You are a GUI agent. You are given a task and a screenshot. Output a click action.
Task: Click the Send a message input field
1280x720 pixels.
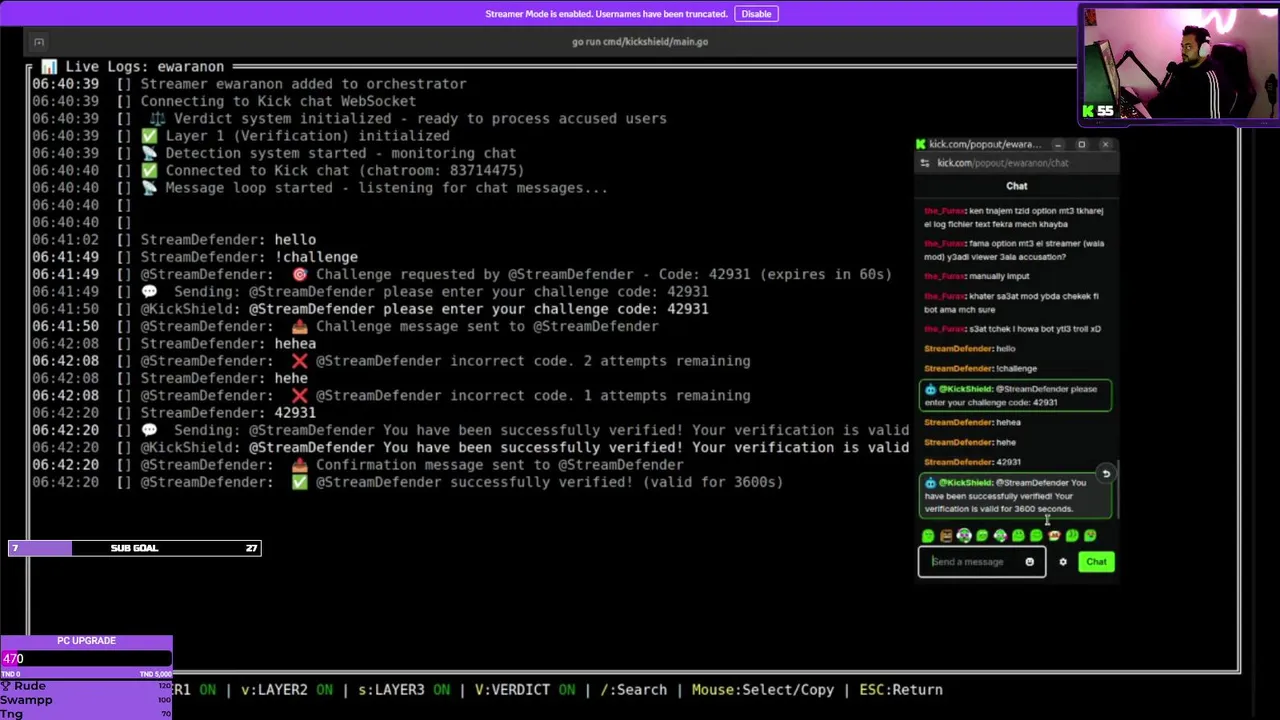pyautogui.click(x=982, y=562)
